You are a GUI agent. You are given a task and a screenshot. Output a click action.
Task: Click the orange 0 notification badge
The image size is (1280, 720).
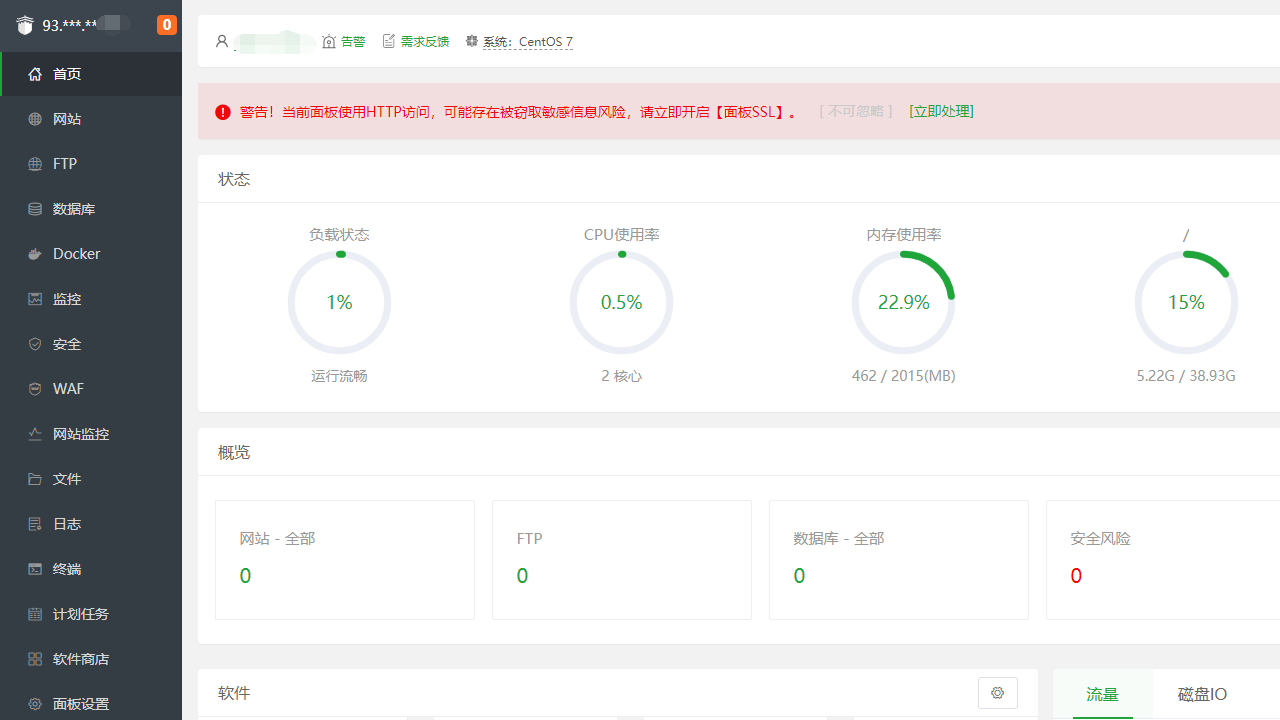(167, 25)
